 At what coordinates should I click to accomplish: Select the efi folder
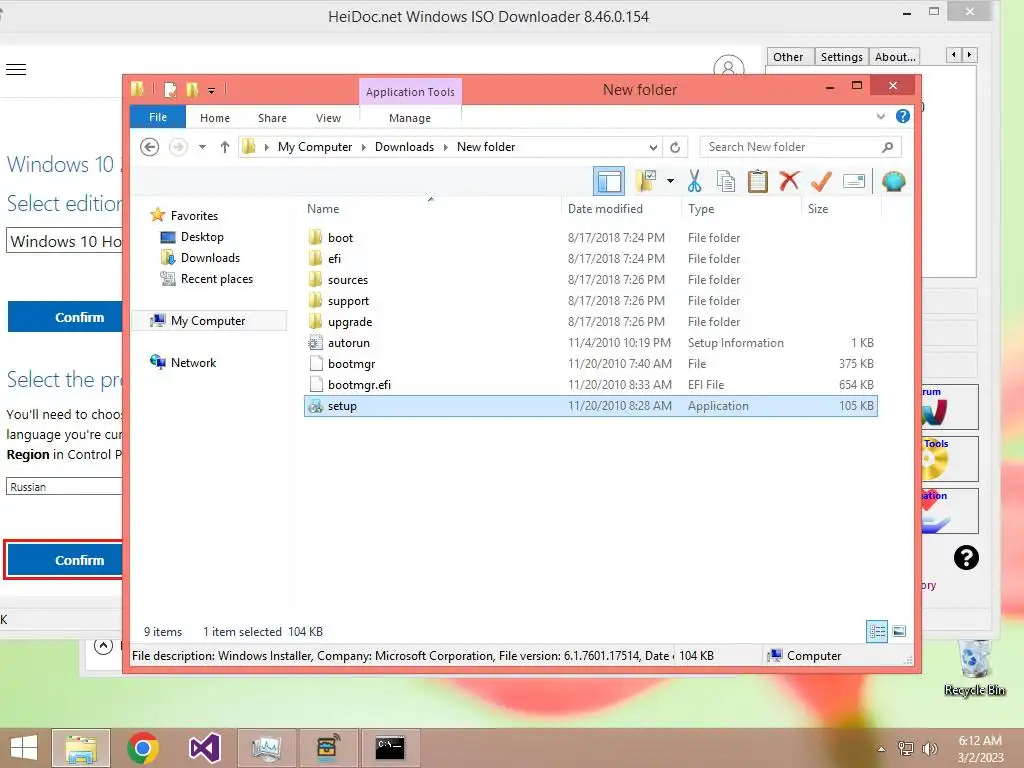pos(590,259)
